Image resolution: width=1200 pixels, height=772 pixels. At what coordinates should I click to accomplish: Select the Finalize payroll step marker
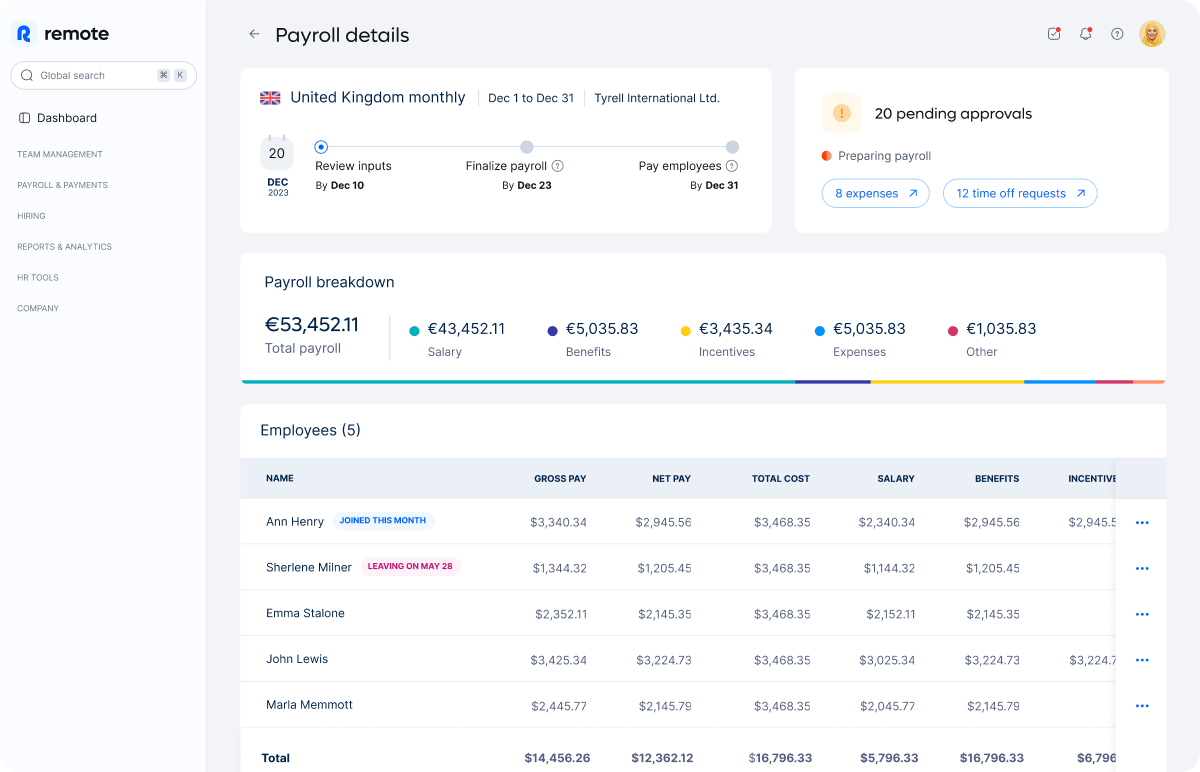527,147
